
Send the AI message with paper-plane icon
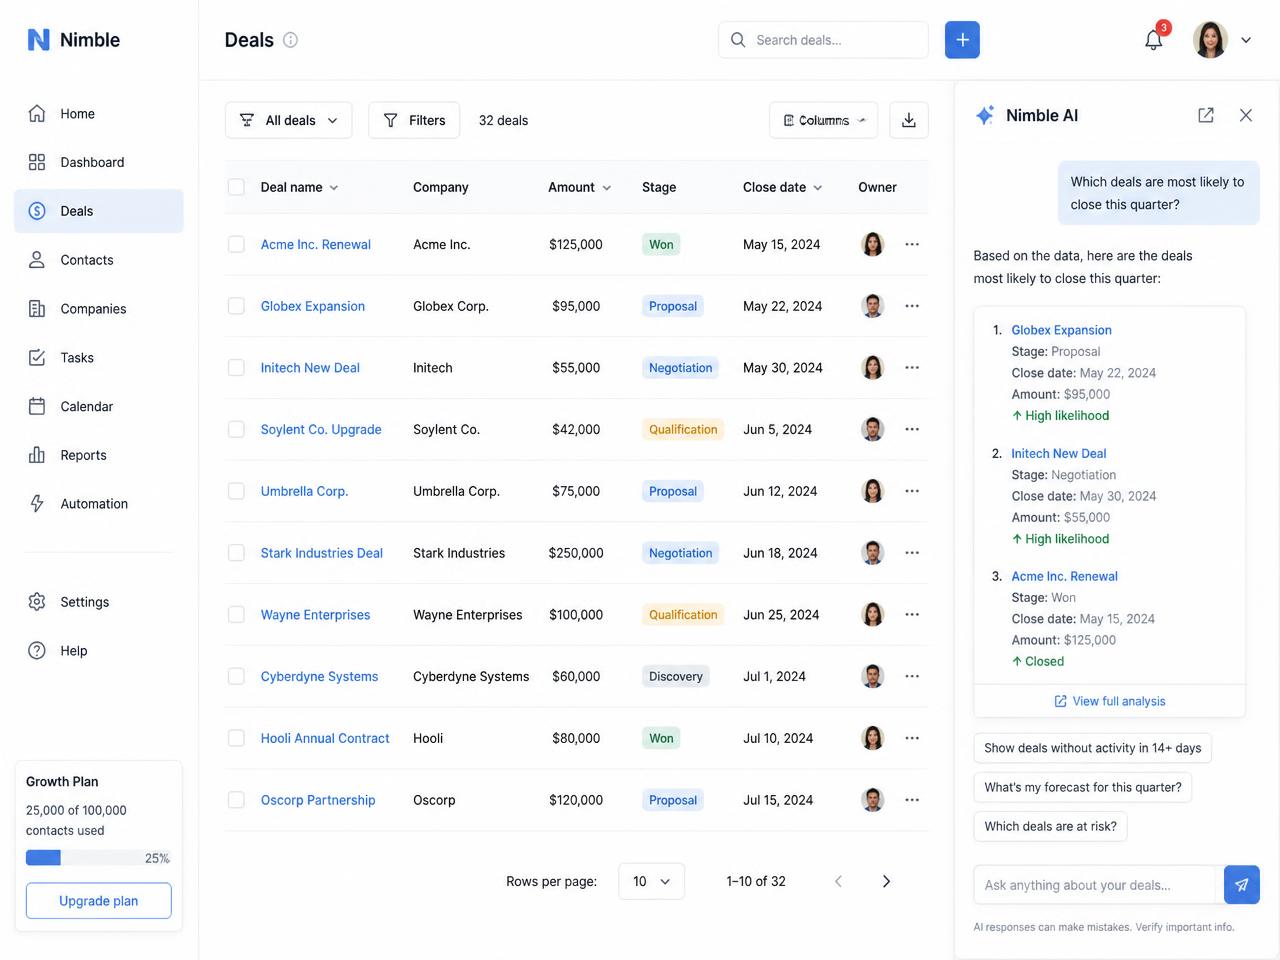[x=1242, y=885]
